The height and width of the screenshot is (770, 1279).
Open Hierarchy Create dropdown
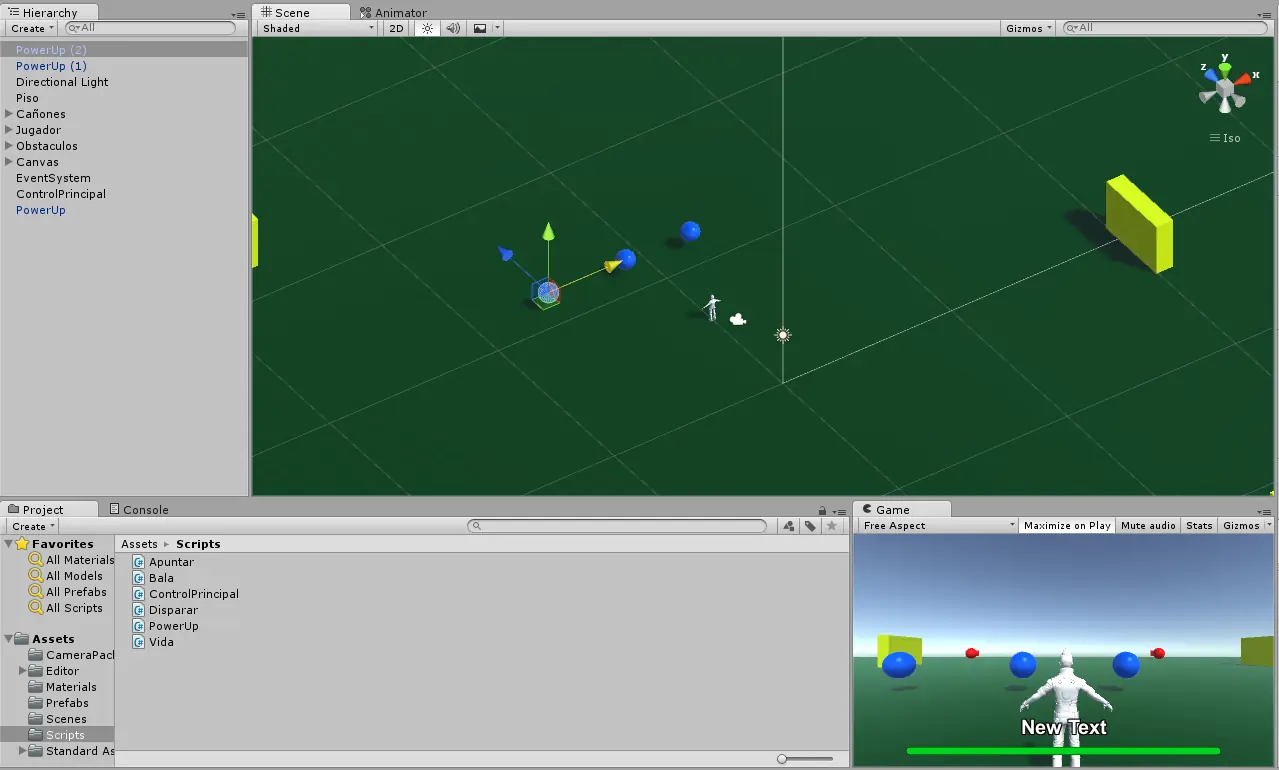tap(33, 28)
